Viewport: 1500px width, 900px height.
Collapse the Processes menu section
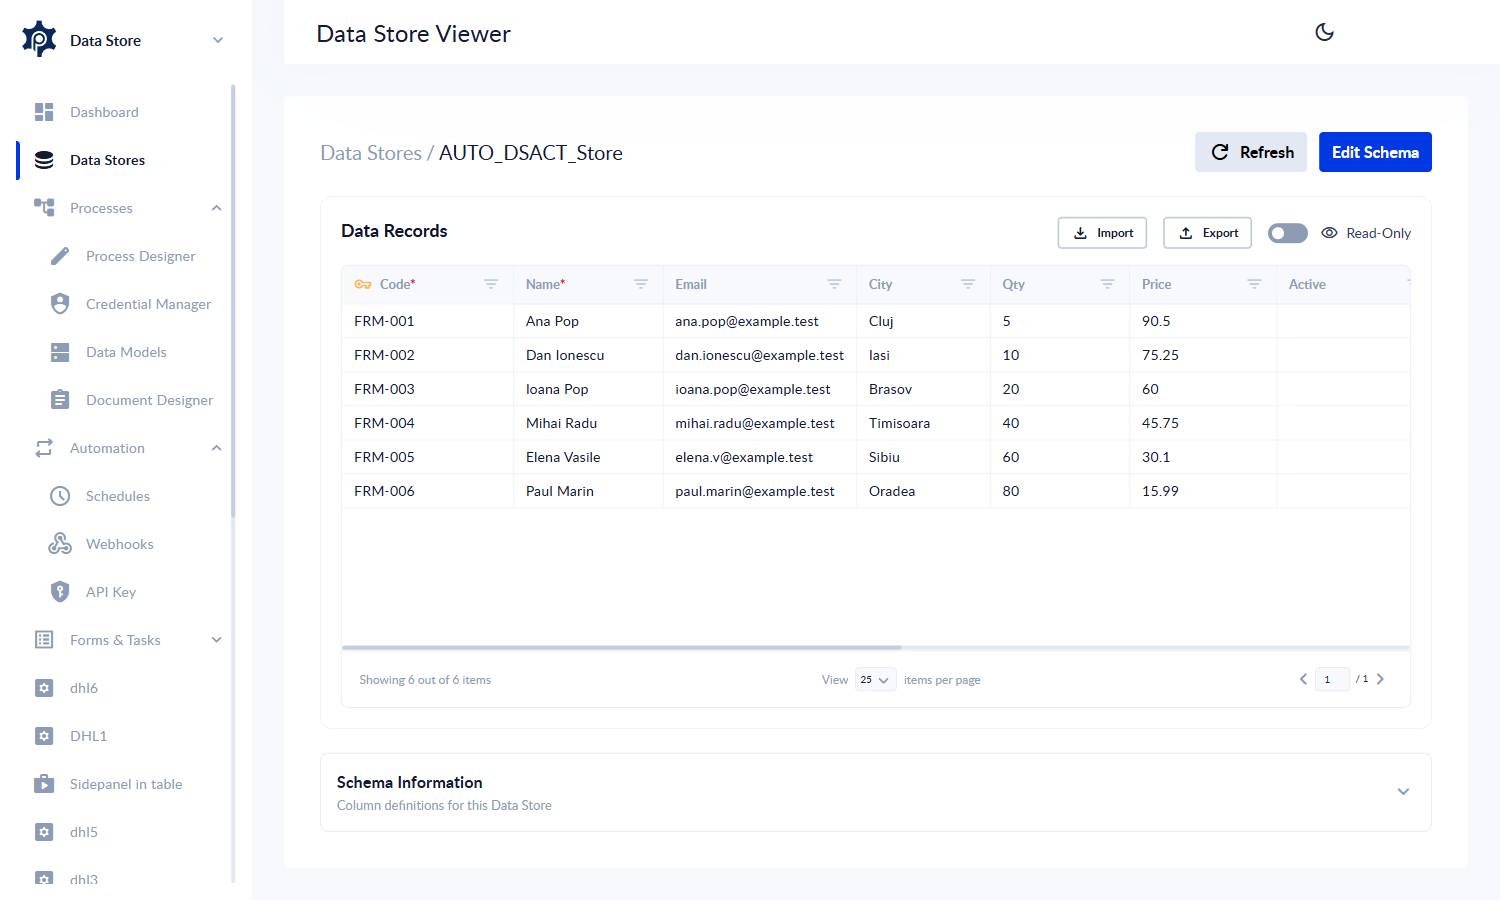[x=216, y=208]
